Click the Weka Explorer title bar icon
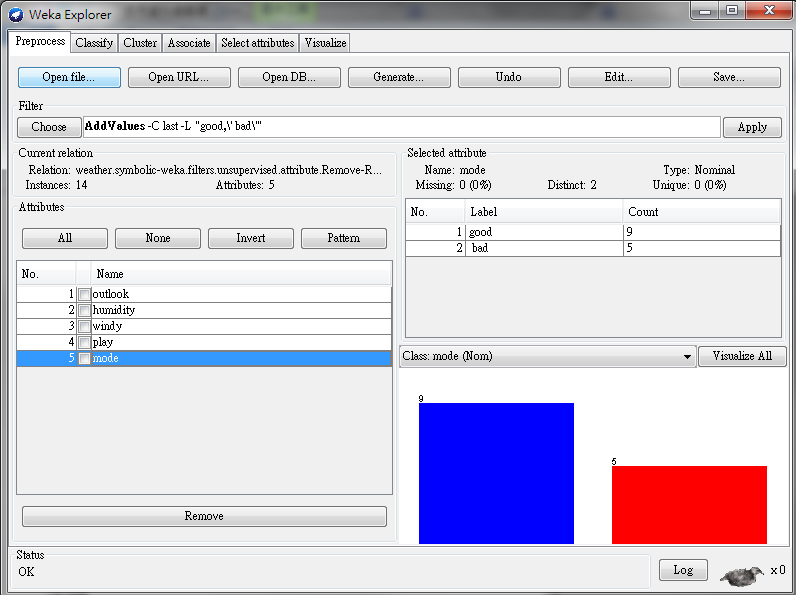Screen dimensions: 796x595 click(16, 14)
